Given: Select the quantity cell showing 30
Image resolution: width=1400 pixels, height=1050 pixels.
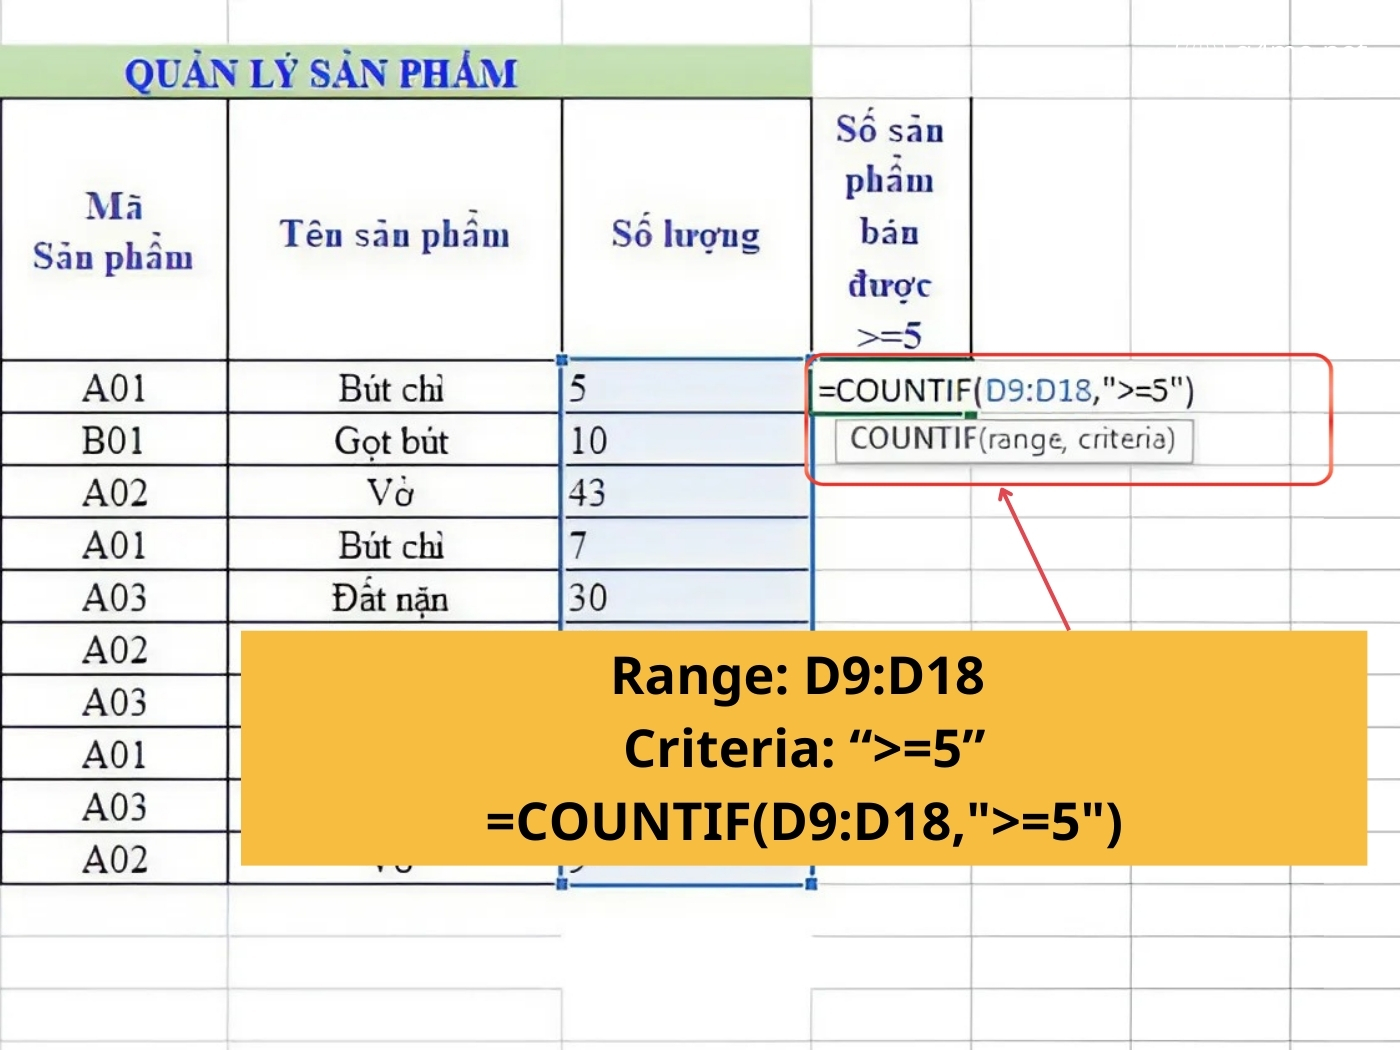Looking at the screenshot, I should point(686,597).
